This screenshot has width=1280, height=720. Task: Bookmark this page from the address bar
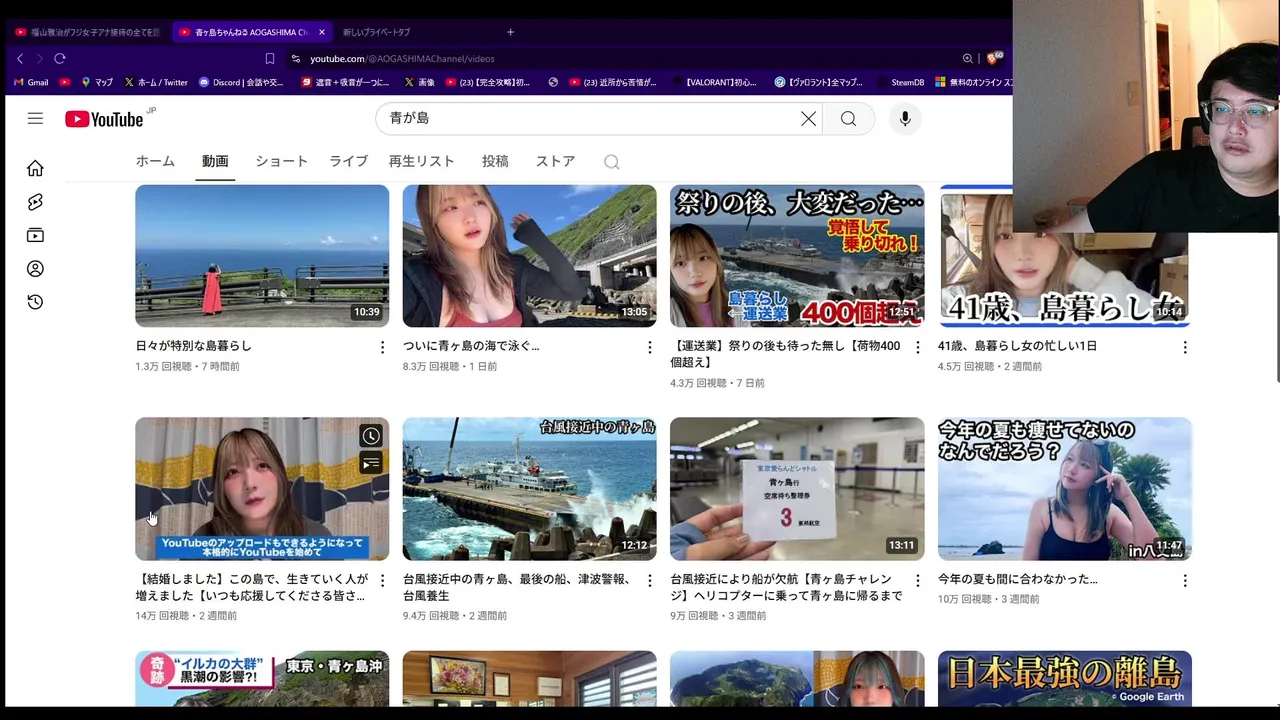[269, 59]
